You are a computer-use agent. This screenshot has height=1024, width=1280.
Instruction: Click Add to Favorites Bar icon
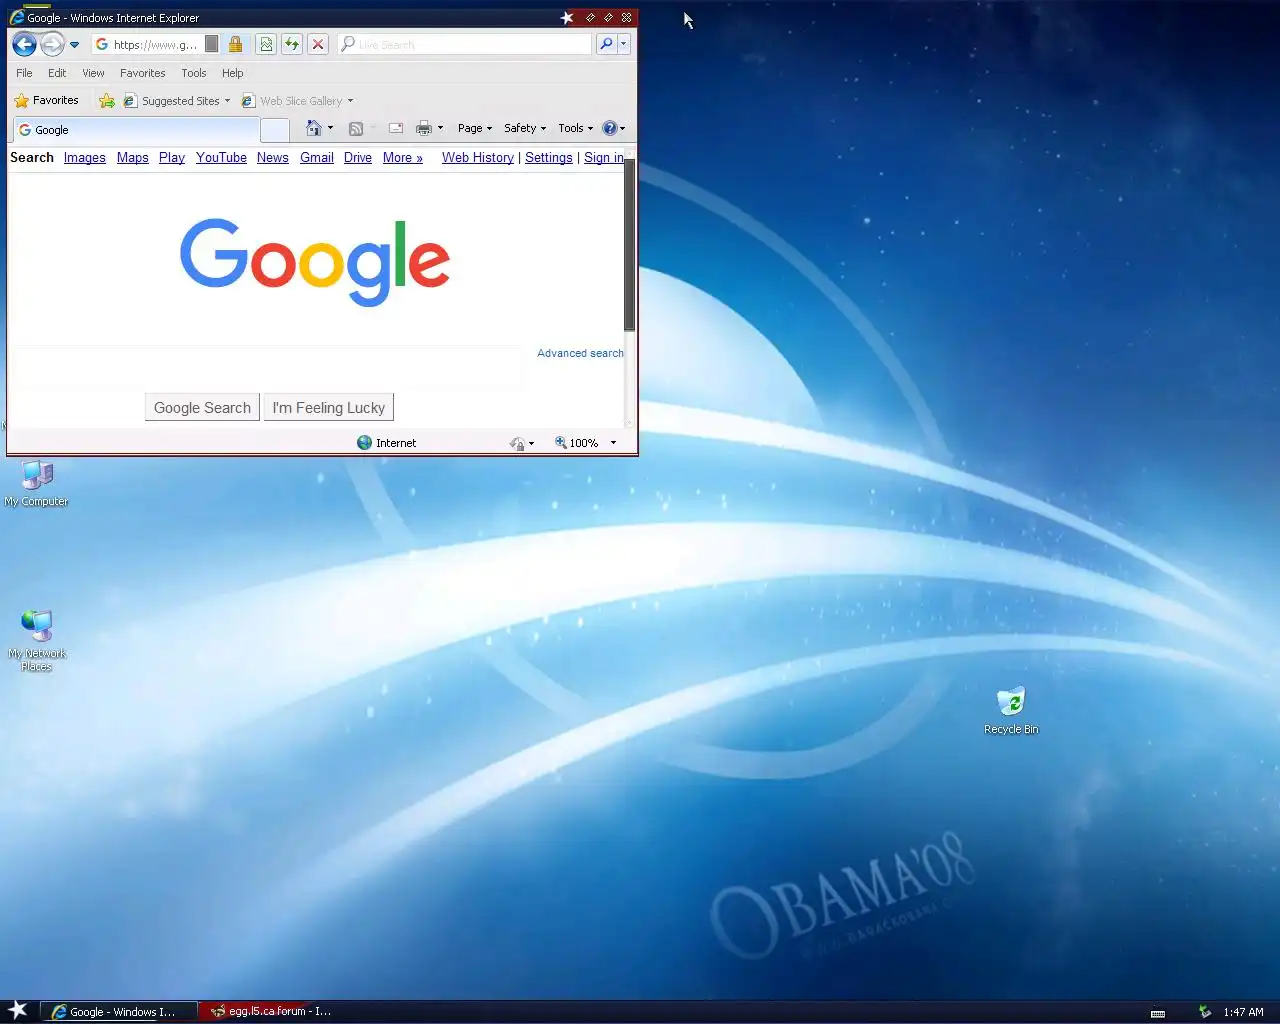(107, 100)
